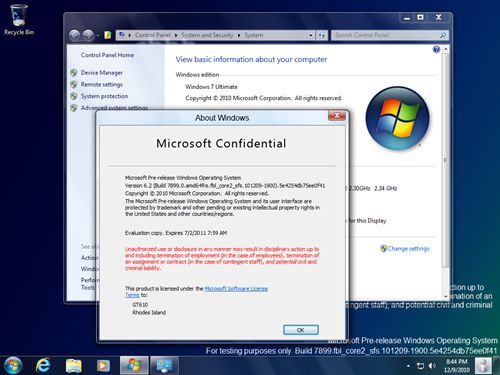Click the GT610 licensee name
The height and width of the screenshot is (375, 500).
coord(140,305)
